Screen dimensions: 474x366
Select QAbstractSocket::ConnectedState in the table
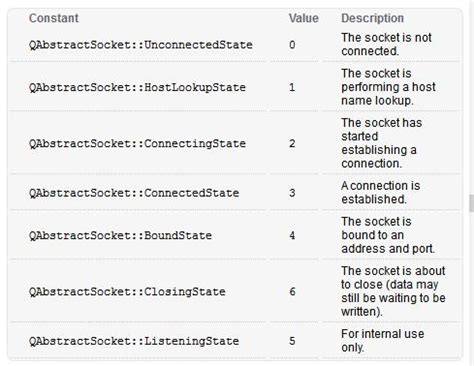coord(134,193)
